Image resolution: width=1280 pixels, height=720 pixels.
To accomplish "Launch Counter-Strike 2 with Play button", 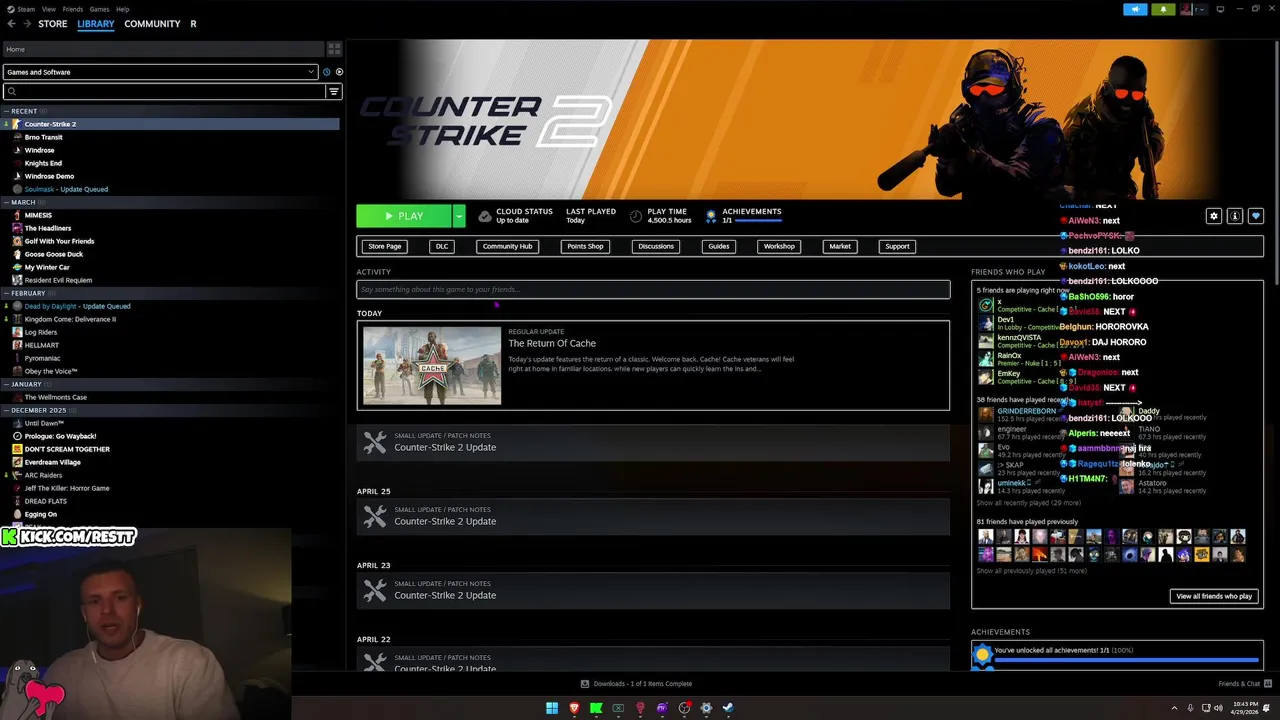I will click(x=404, y=216).
